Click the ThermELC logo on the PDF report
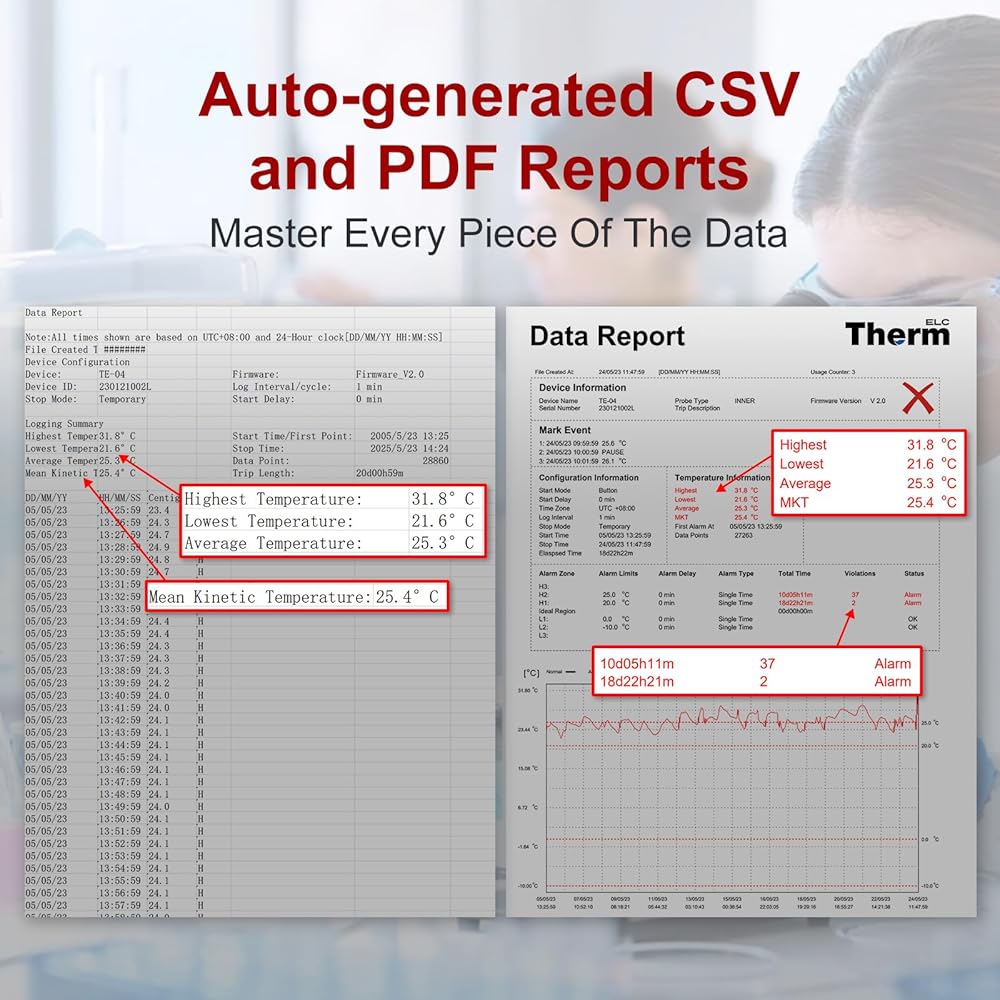The height and width of the screenshot is (1000, 1000). pyautogui.click(x=896, y=334)
